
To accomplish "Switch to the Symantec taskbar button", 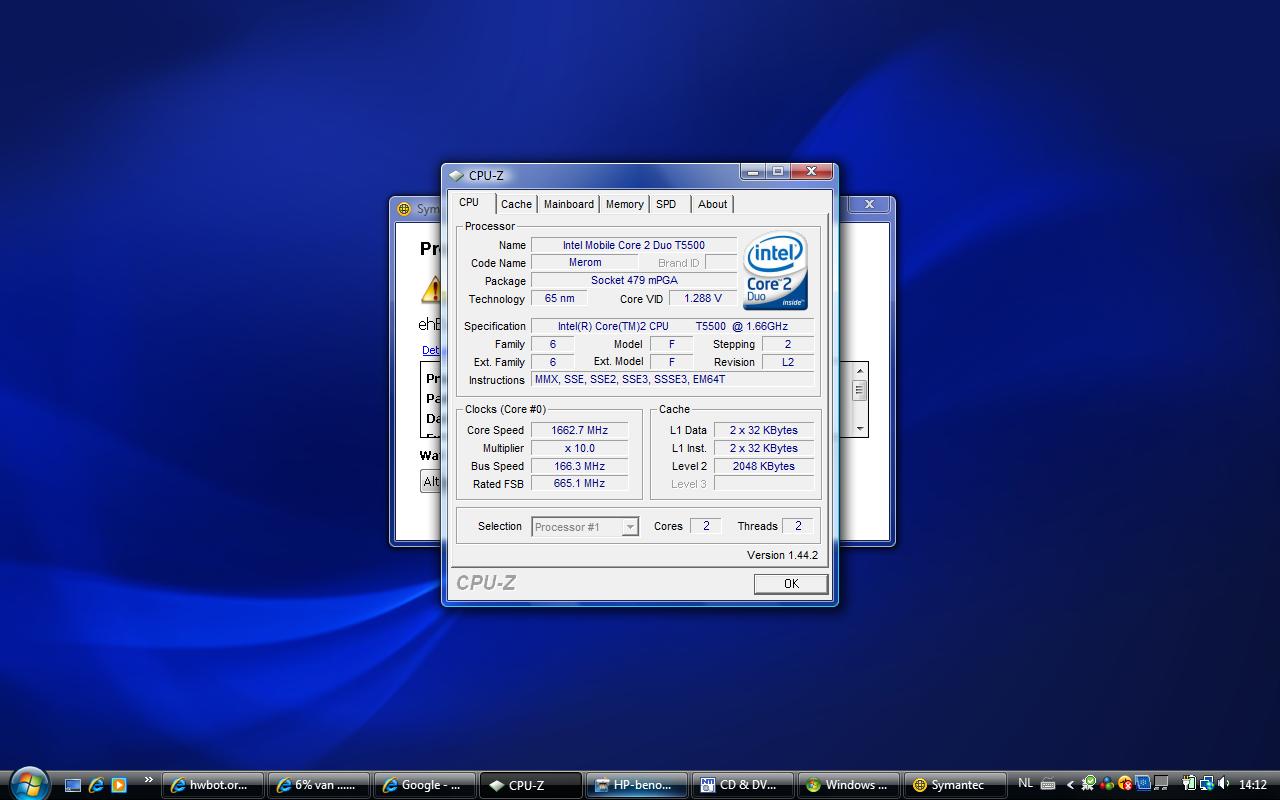I will pos(955,785).
